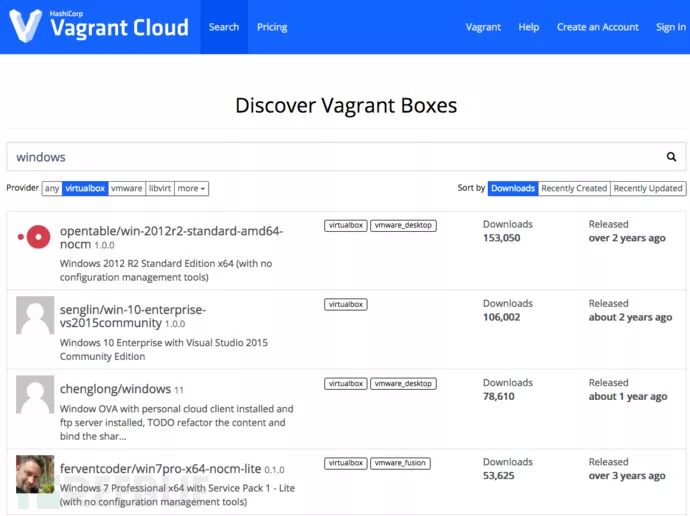690x516 pixels.
Task: Click the search magnifier icon
Action: click(672, 157)
